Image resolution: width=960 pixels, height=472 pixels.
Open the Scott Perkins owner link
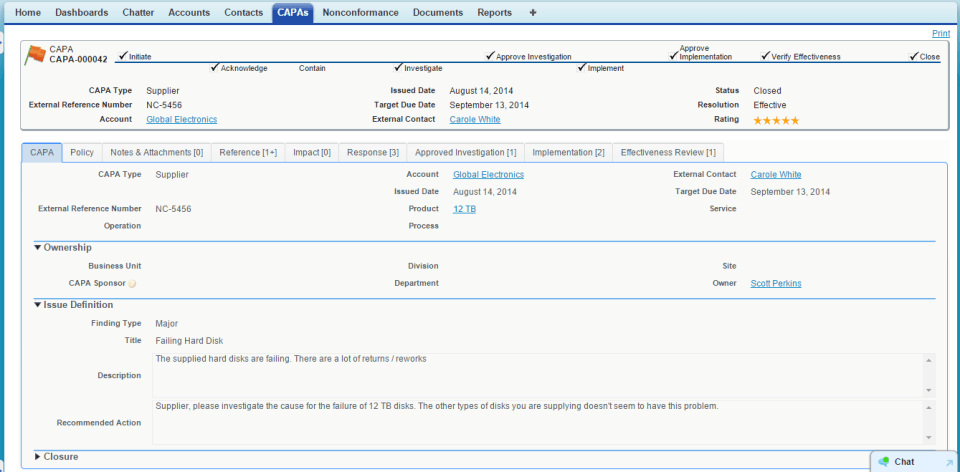[776, 284]
